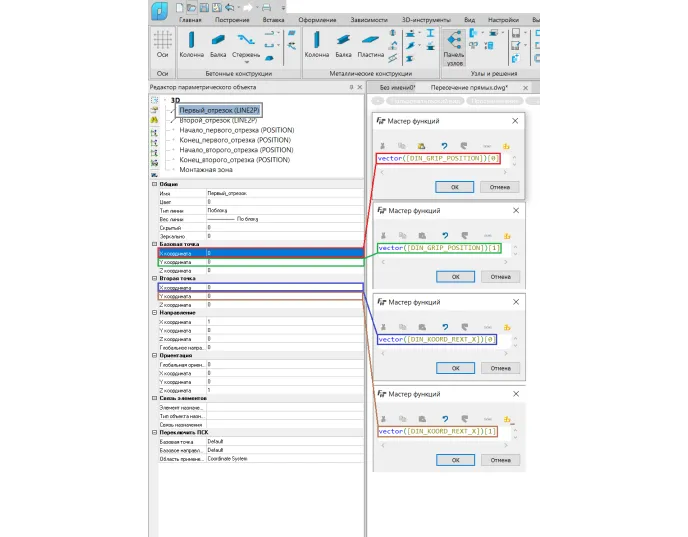
Task: Open the dropdown arrow under Стержень
Action: pos(246,62)
